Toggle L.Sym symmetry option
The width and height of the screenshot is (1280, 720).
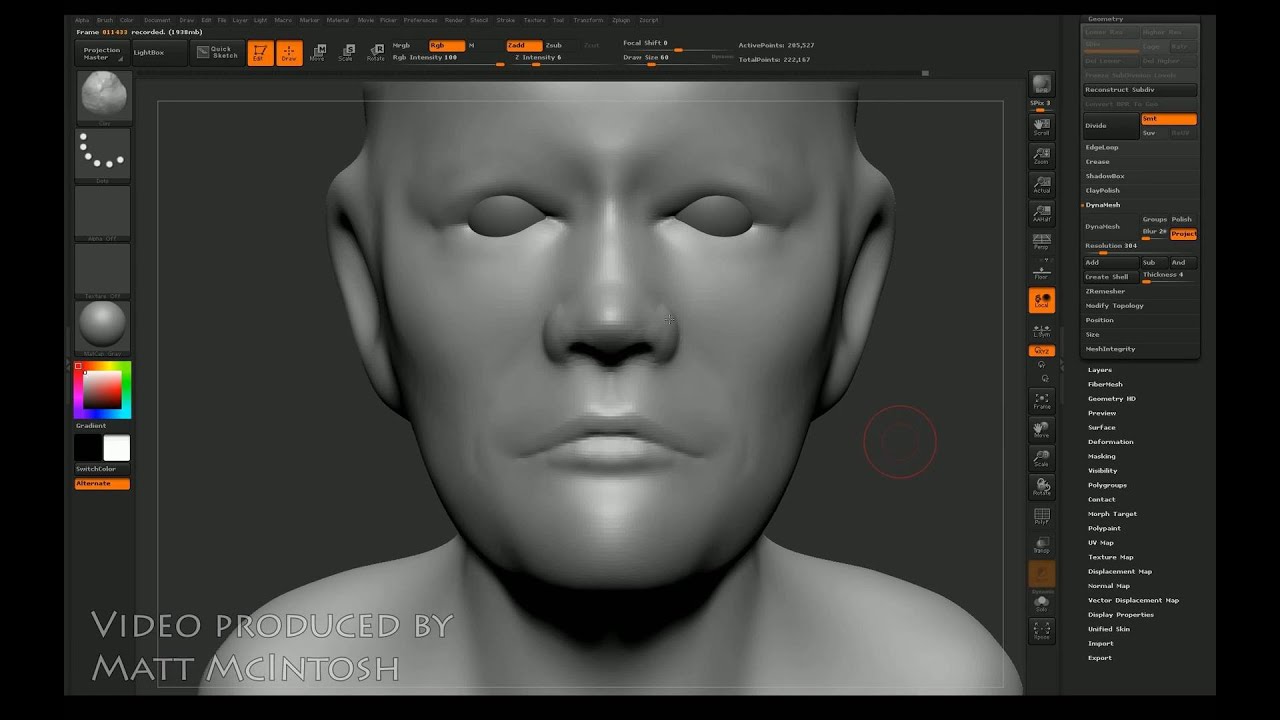(1041, 329)
